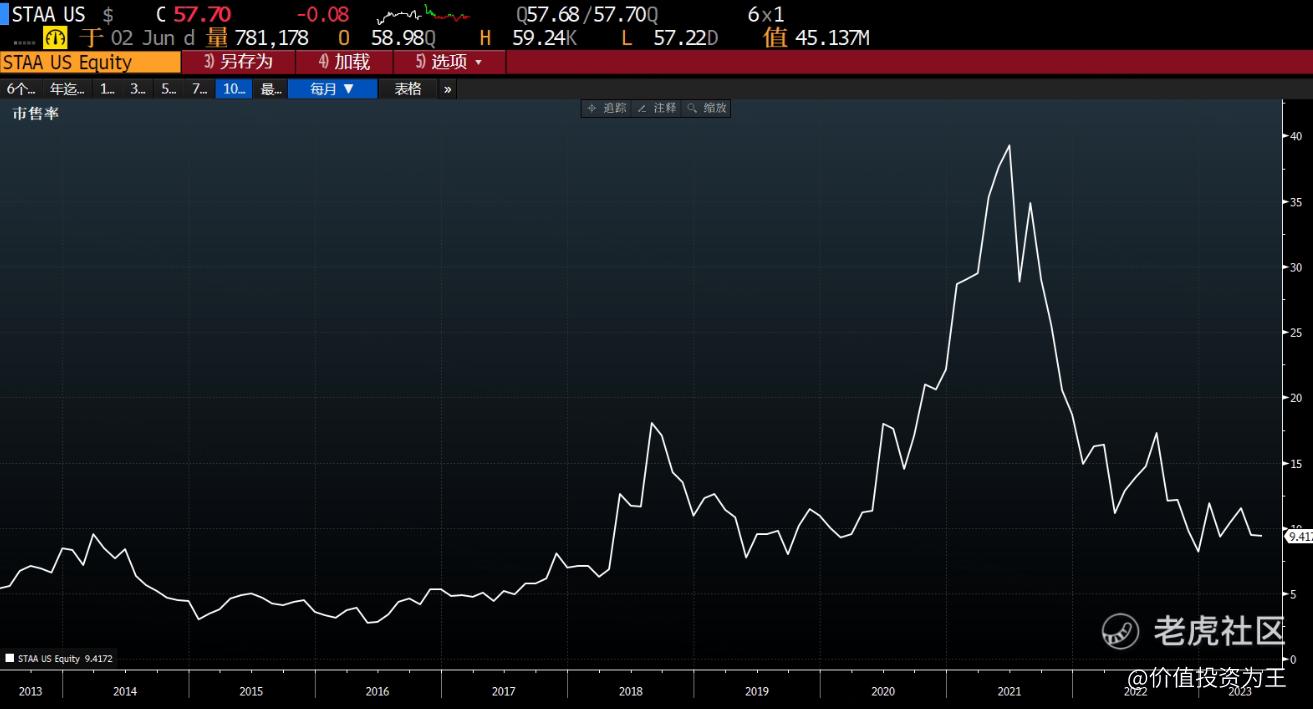This screenshot has width=1313, height=709.
Task: Expand more options with » chevron
Action: click(447, 89)
